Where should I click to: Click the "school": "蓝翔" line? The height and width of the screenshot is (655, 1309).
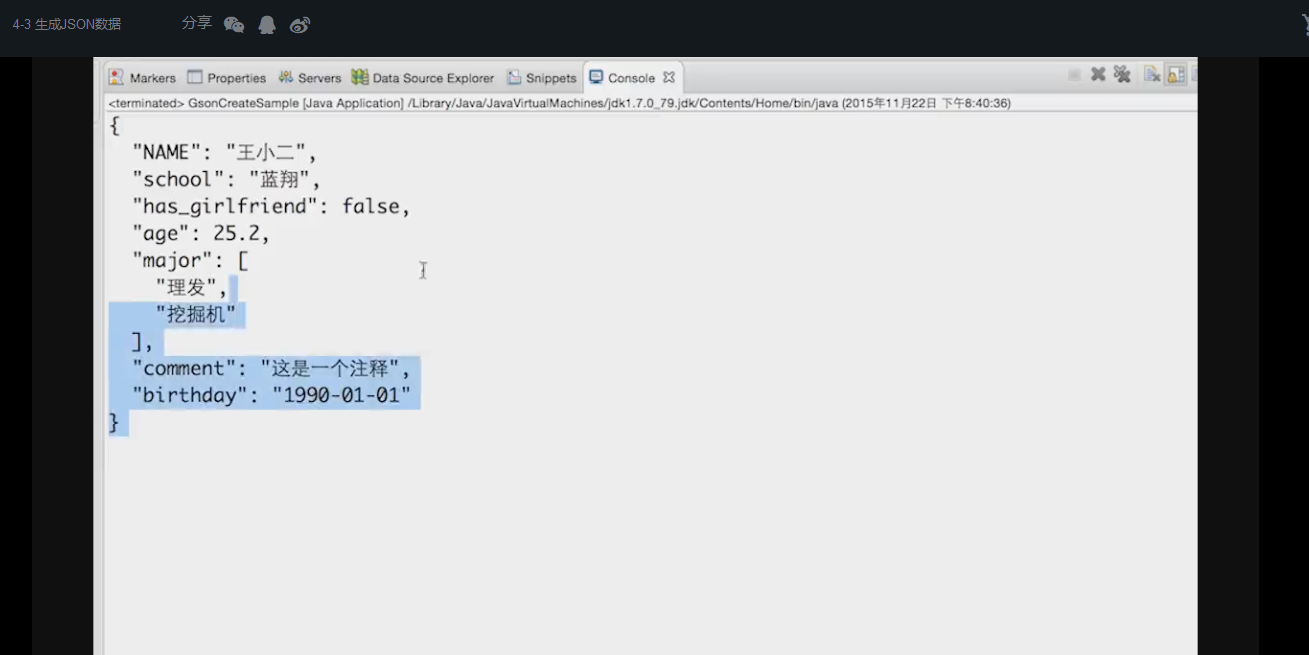[226, 180]
